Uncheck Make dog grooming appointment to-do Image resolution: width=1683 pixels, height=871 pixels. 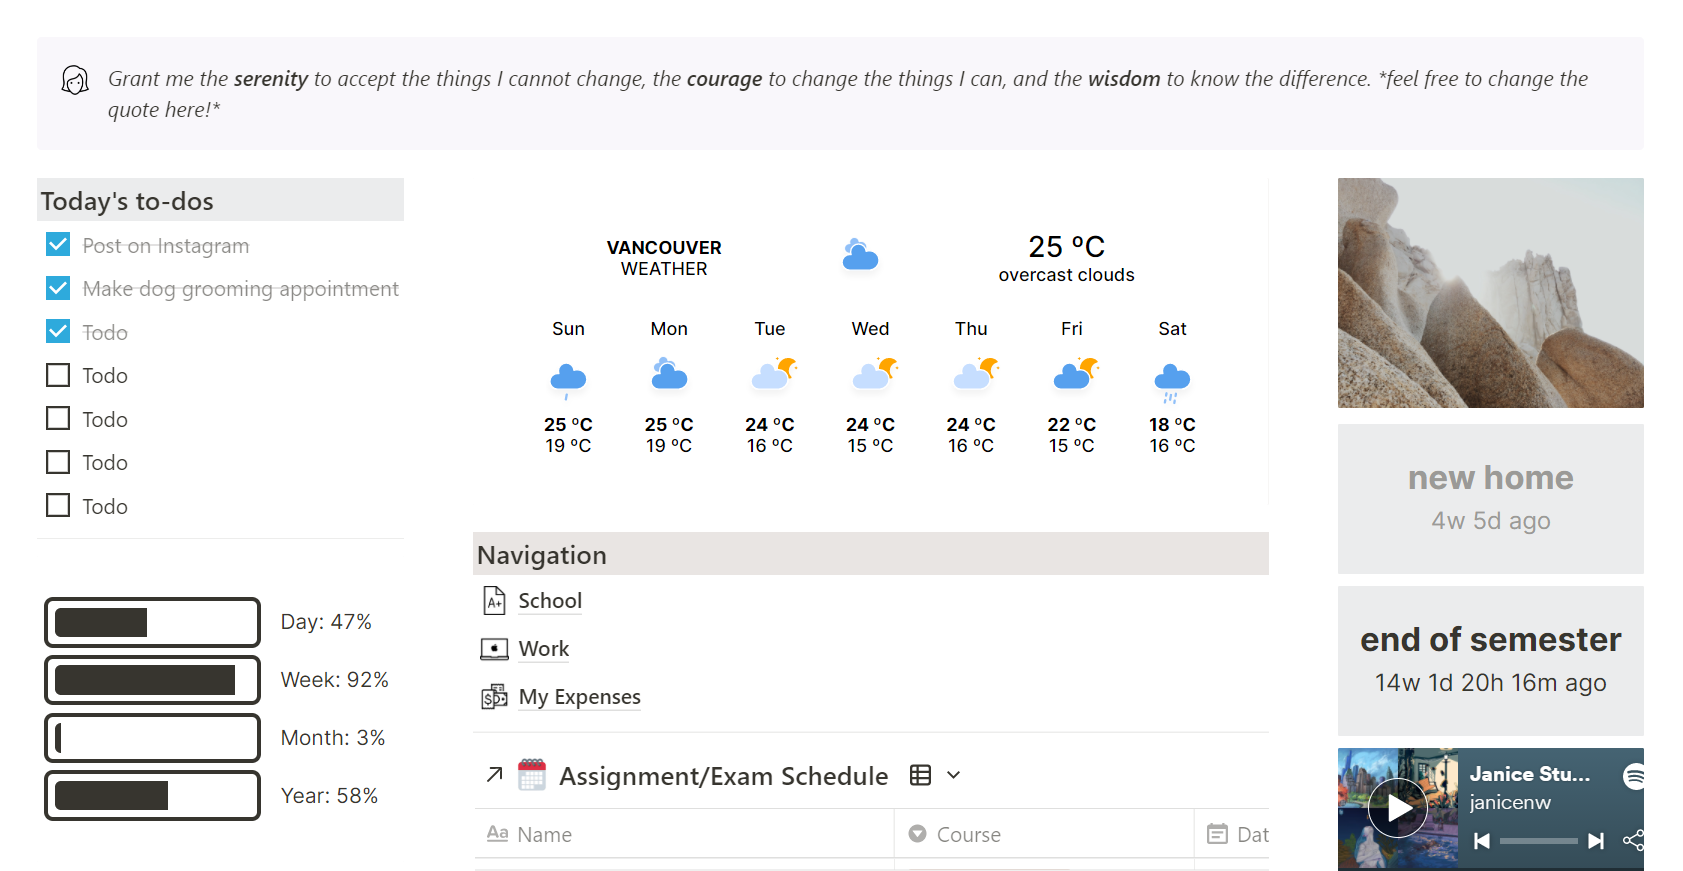click(58, 288)
